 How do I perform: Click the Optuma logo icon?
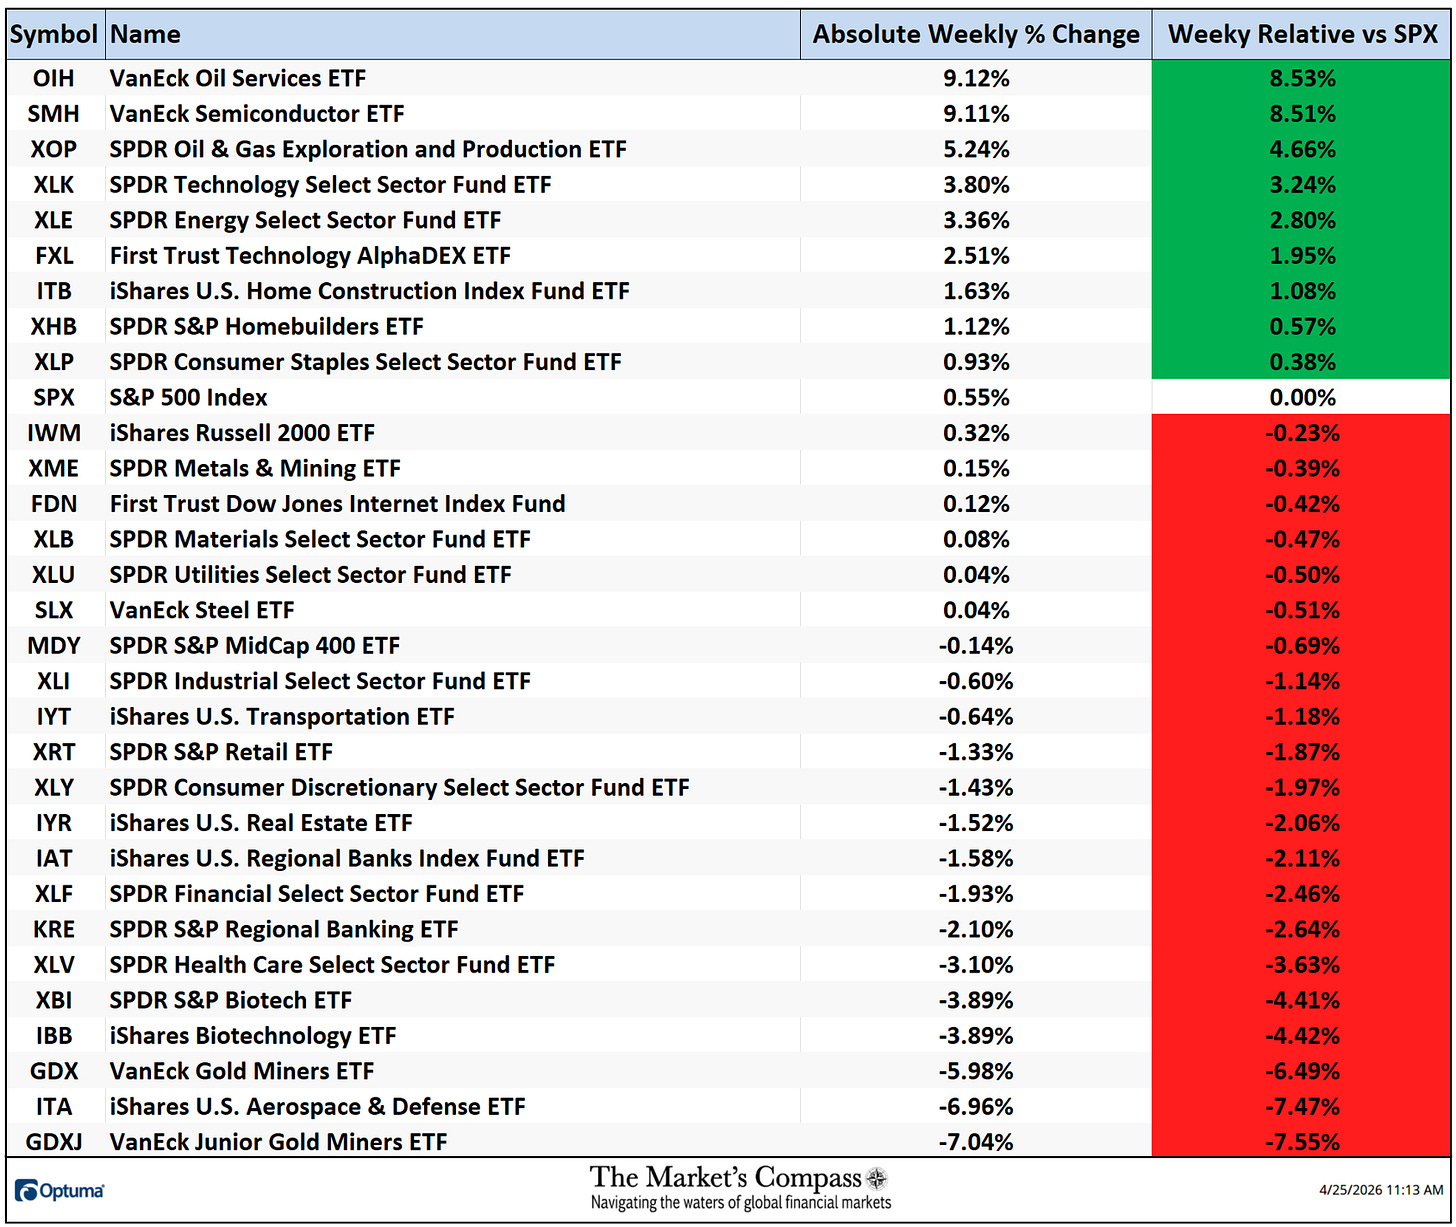click(x=59, y=1190)
